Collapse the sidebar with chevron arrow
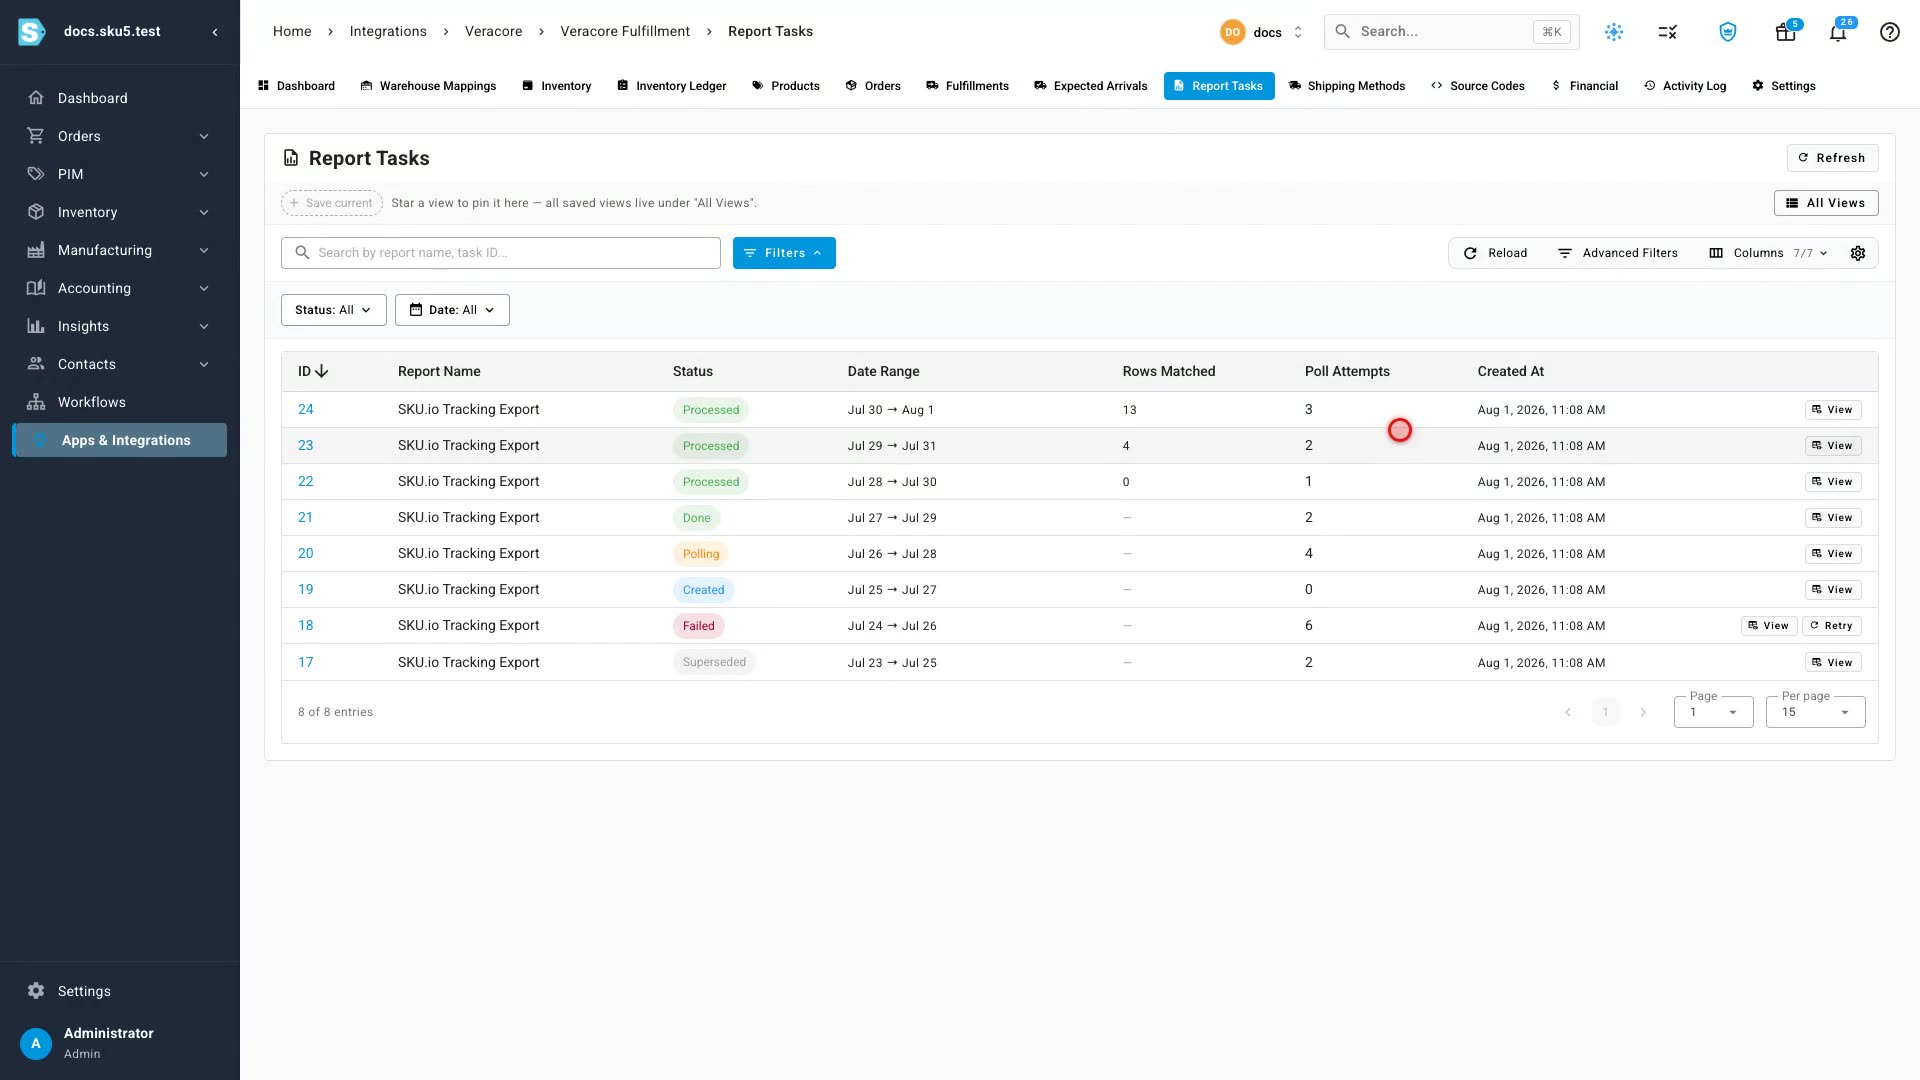The height and width of the screenshot is (1080, 1920). [215, 32]
